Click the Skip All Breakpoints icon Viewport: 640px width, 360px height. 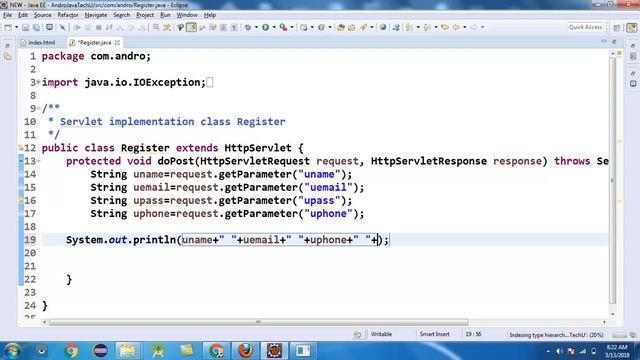62,27
